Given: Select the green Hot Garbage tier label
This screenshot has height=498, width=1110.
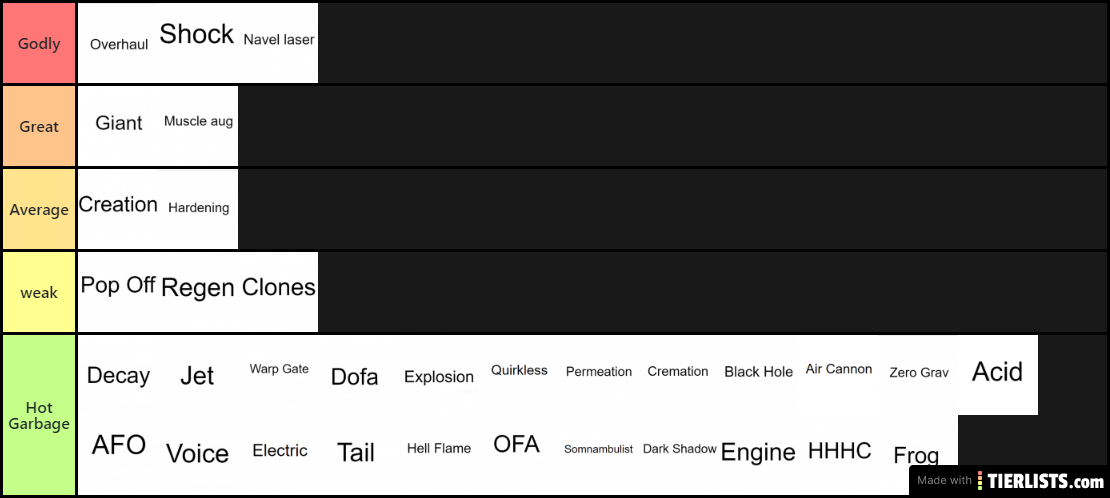Looking at the screenshot, I should click(x=38, y=415).
